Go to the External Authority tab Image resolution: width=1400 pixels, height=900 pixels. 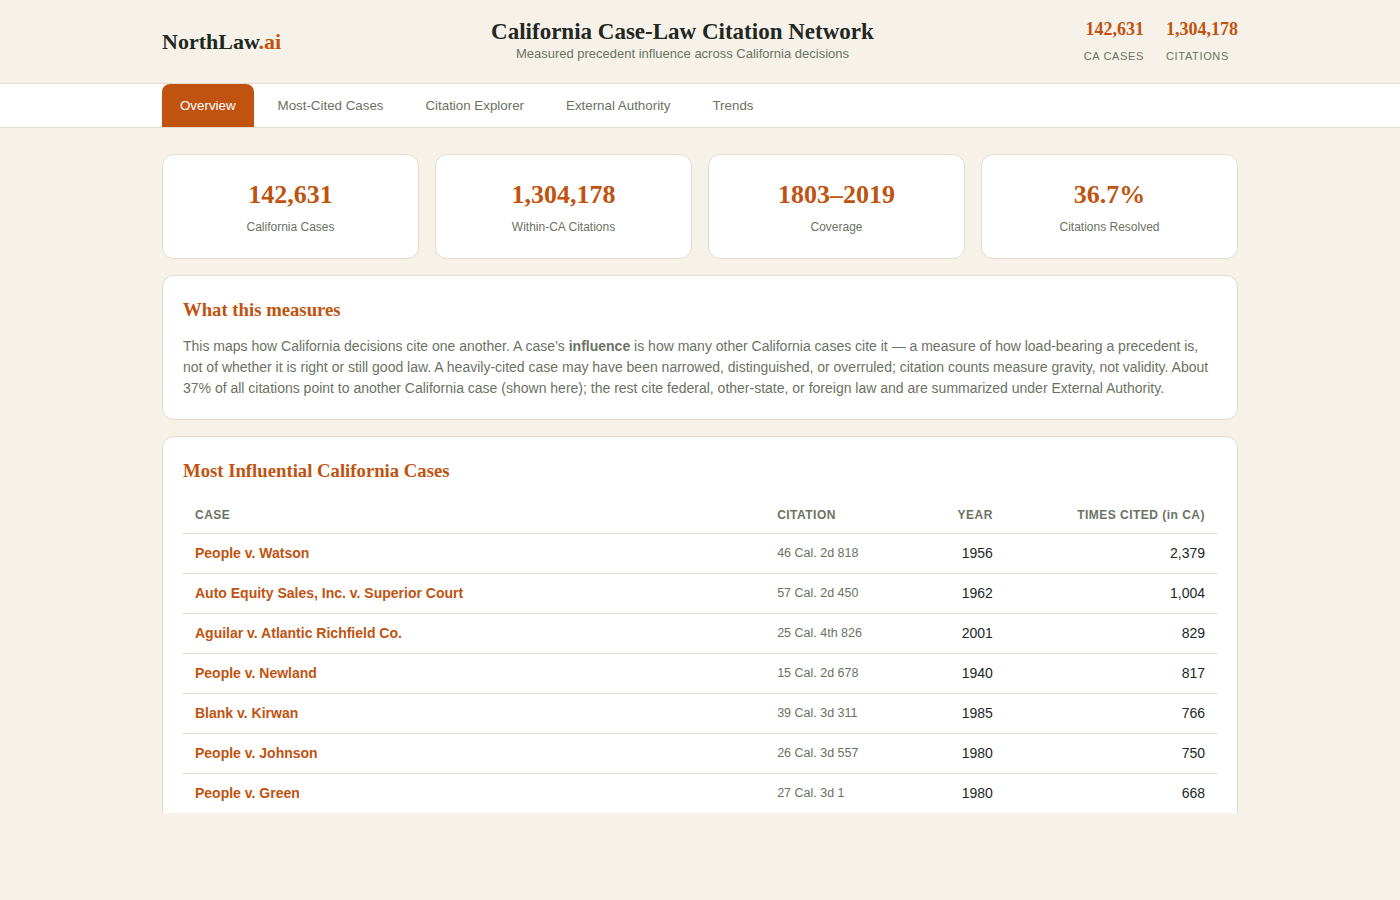(x=618, y=106)
